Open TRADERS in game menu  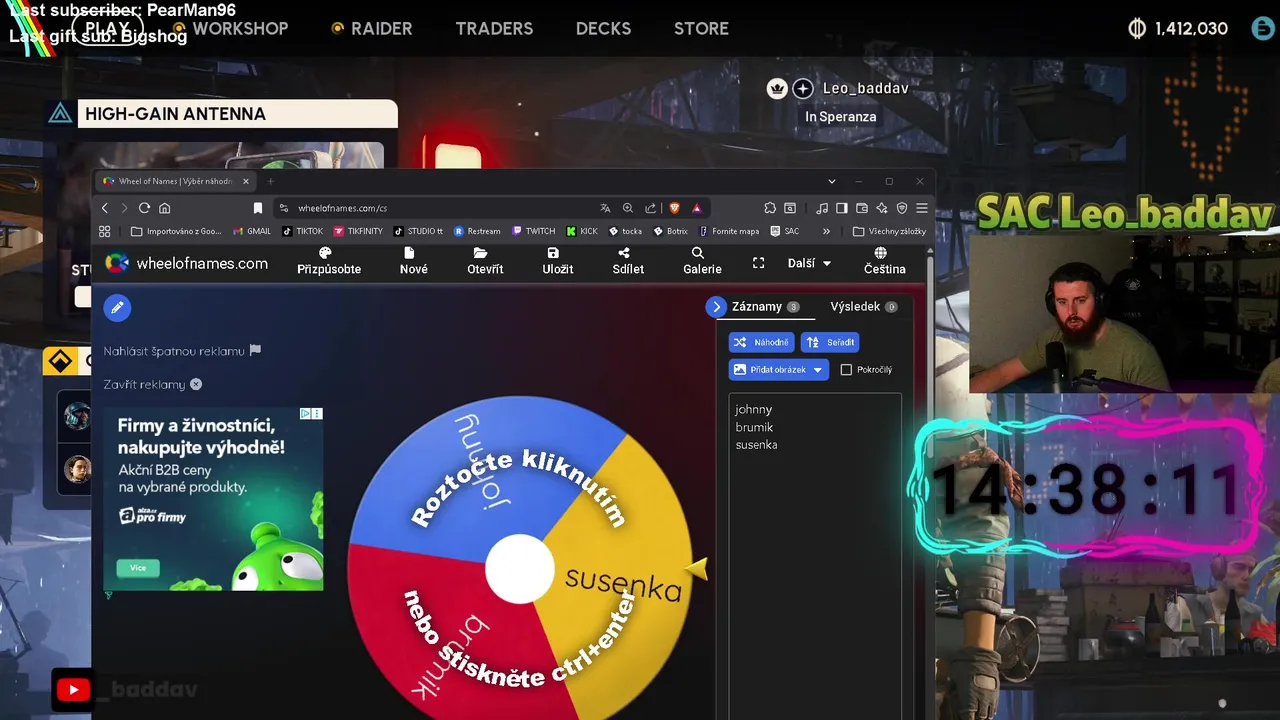[494, 29]
